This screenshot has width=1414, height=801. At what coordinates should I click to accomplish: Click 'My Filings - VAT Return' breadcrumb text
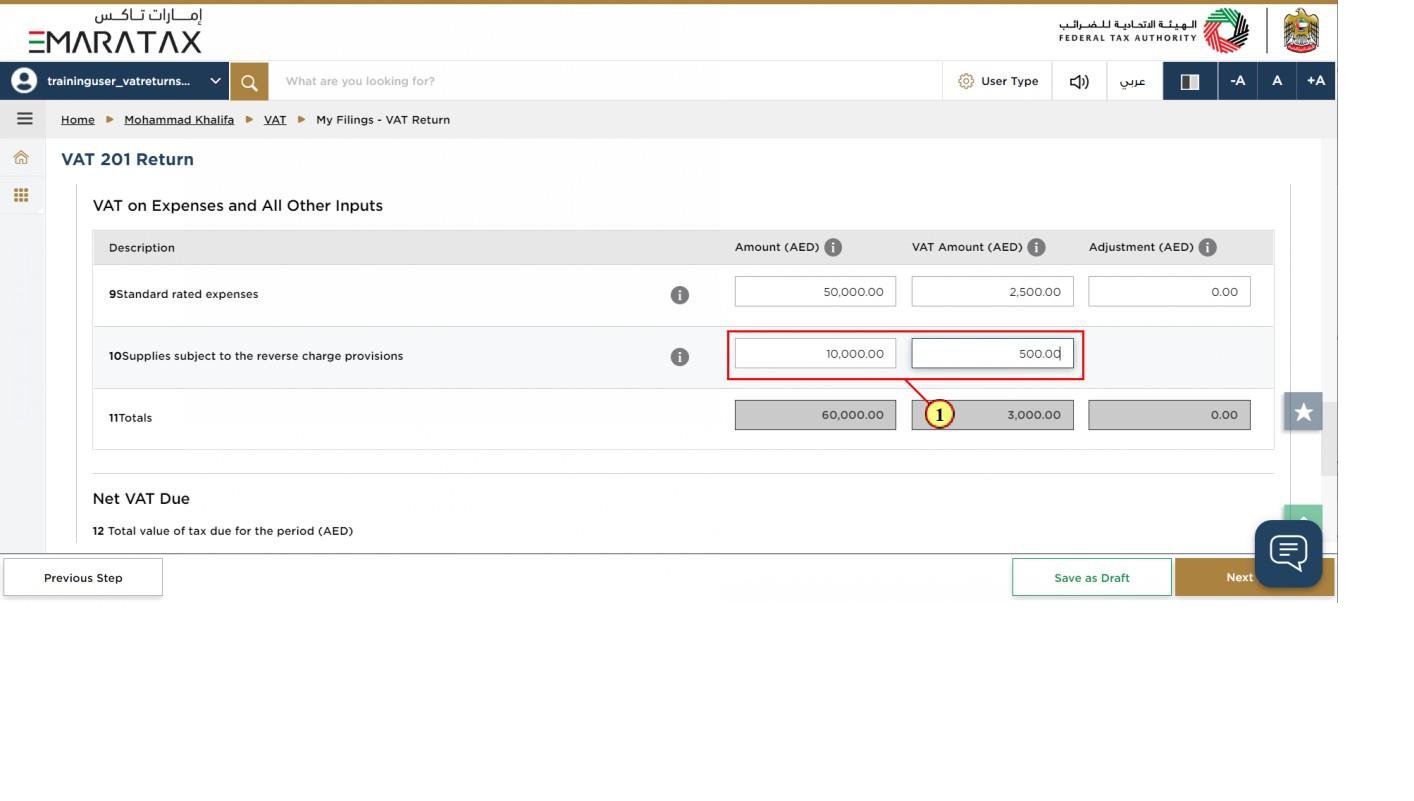pyautogui.click(x=383, y=119)
